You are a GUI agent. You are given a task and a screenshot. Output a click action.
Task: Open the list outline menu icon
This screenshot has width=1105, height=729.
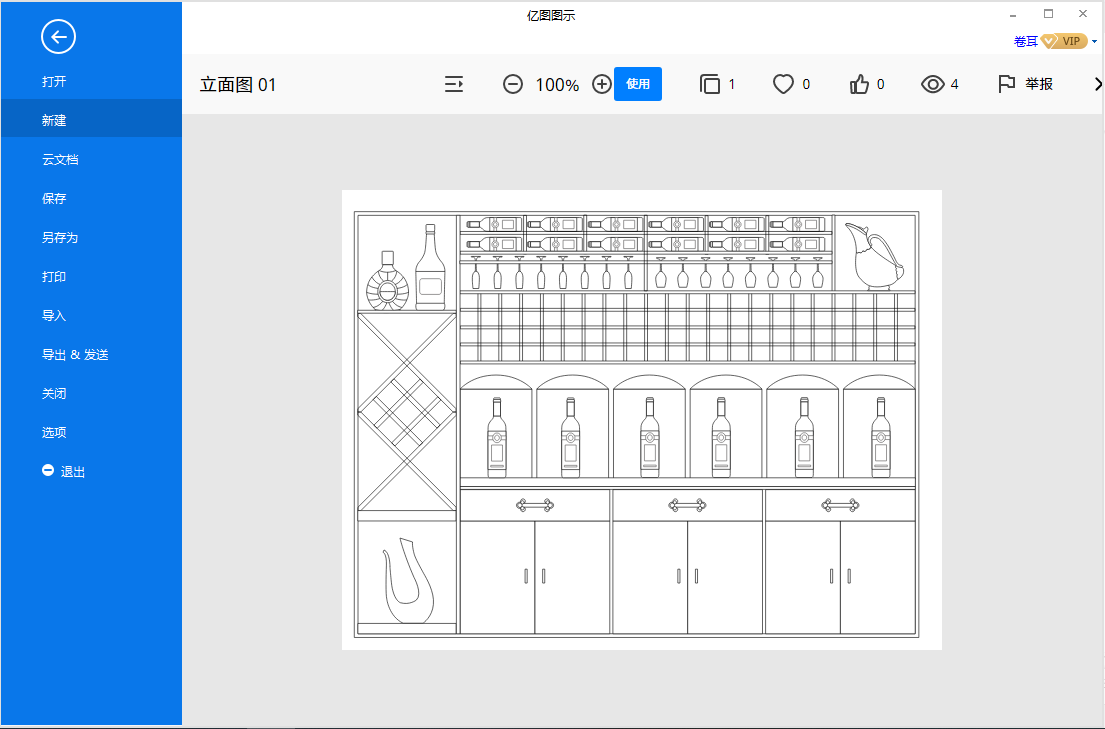[454, 84]
